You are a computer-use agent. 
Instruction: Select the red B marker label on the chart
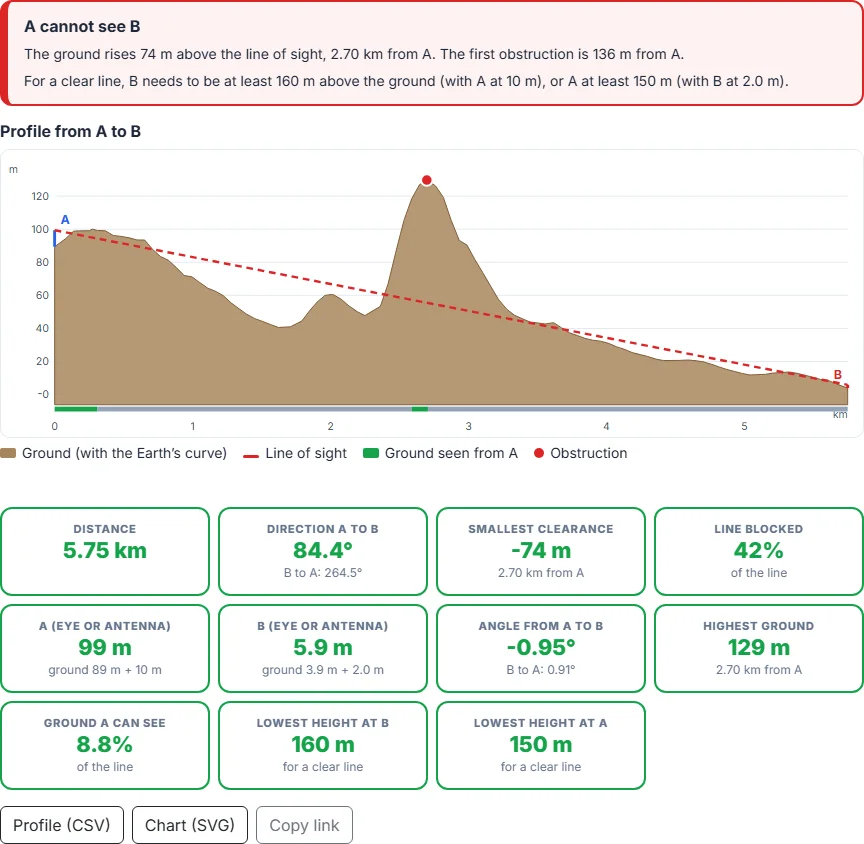[838, 375]
